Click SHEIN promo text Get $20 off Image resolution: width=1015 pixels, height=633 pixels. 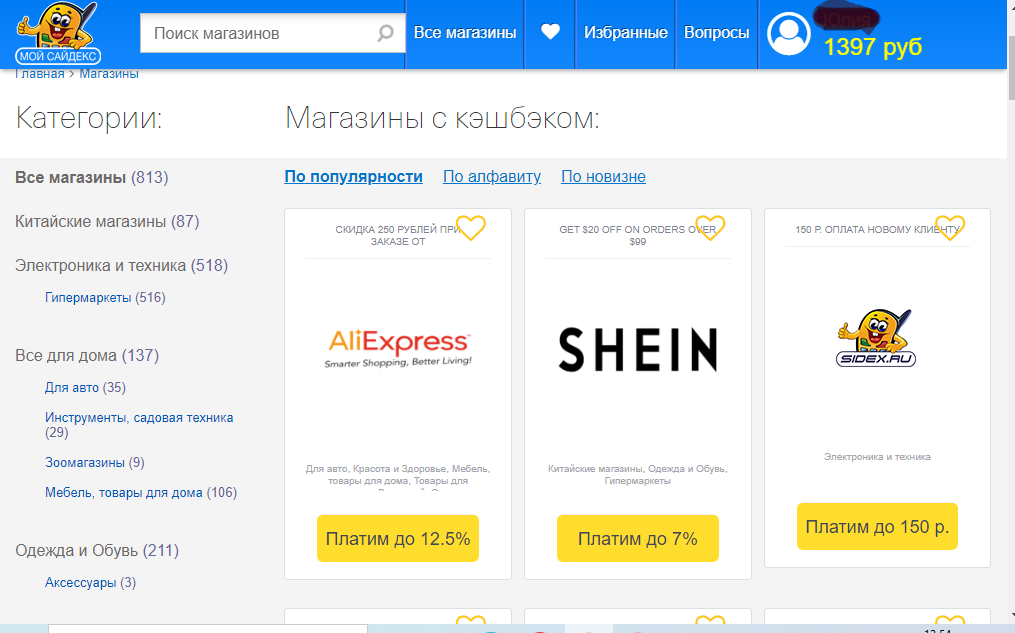(x=638, y=236)
